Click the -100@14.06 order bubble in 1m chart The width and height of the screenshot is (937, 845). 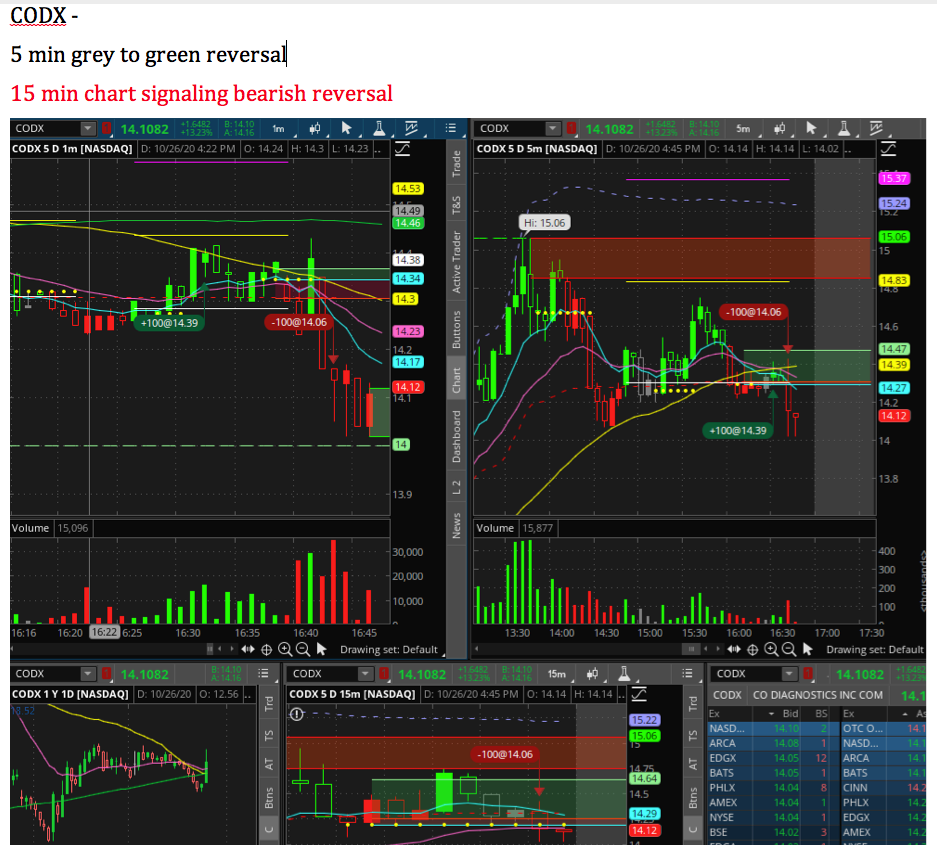(x=299, y=323)
